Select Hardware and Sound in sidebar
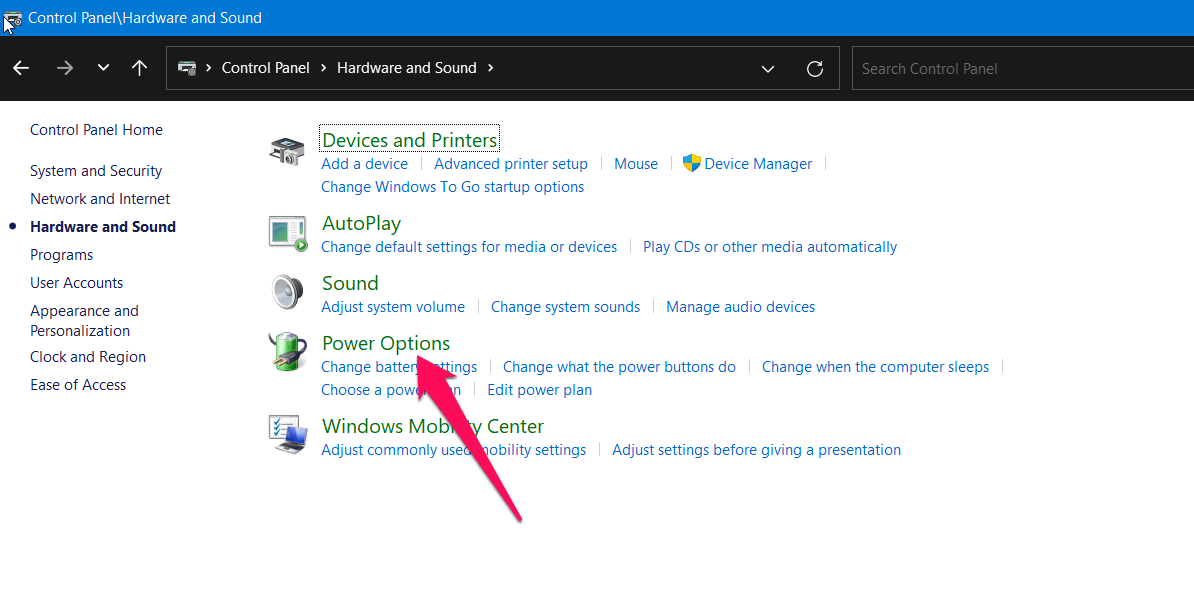 point(103,227)
